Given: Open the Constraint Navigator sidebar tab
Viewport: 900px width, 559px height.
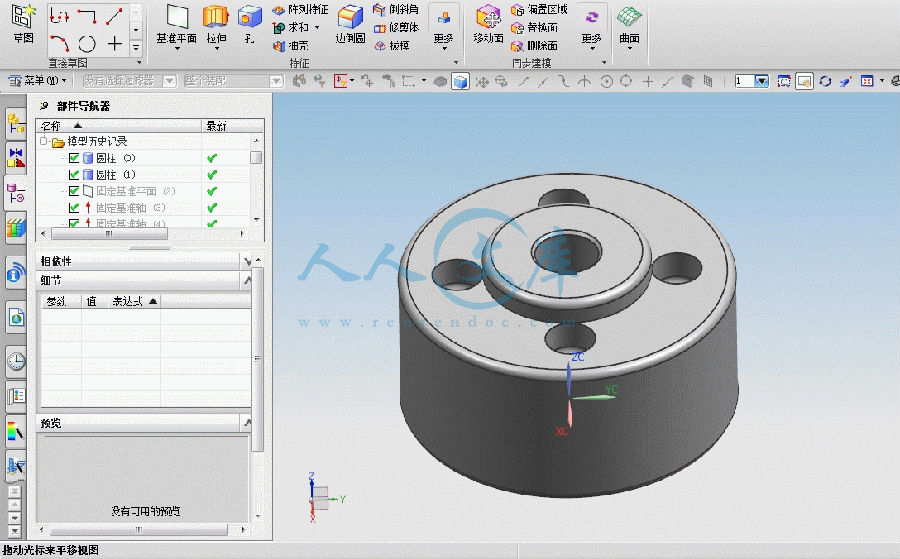Looking at the screenshot, I should coord(15,157).
